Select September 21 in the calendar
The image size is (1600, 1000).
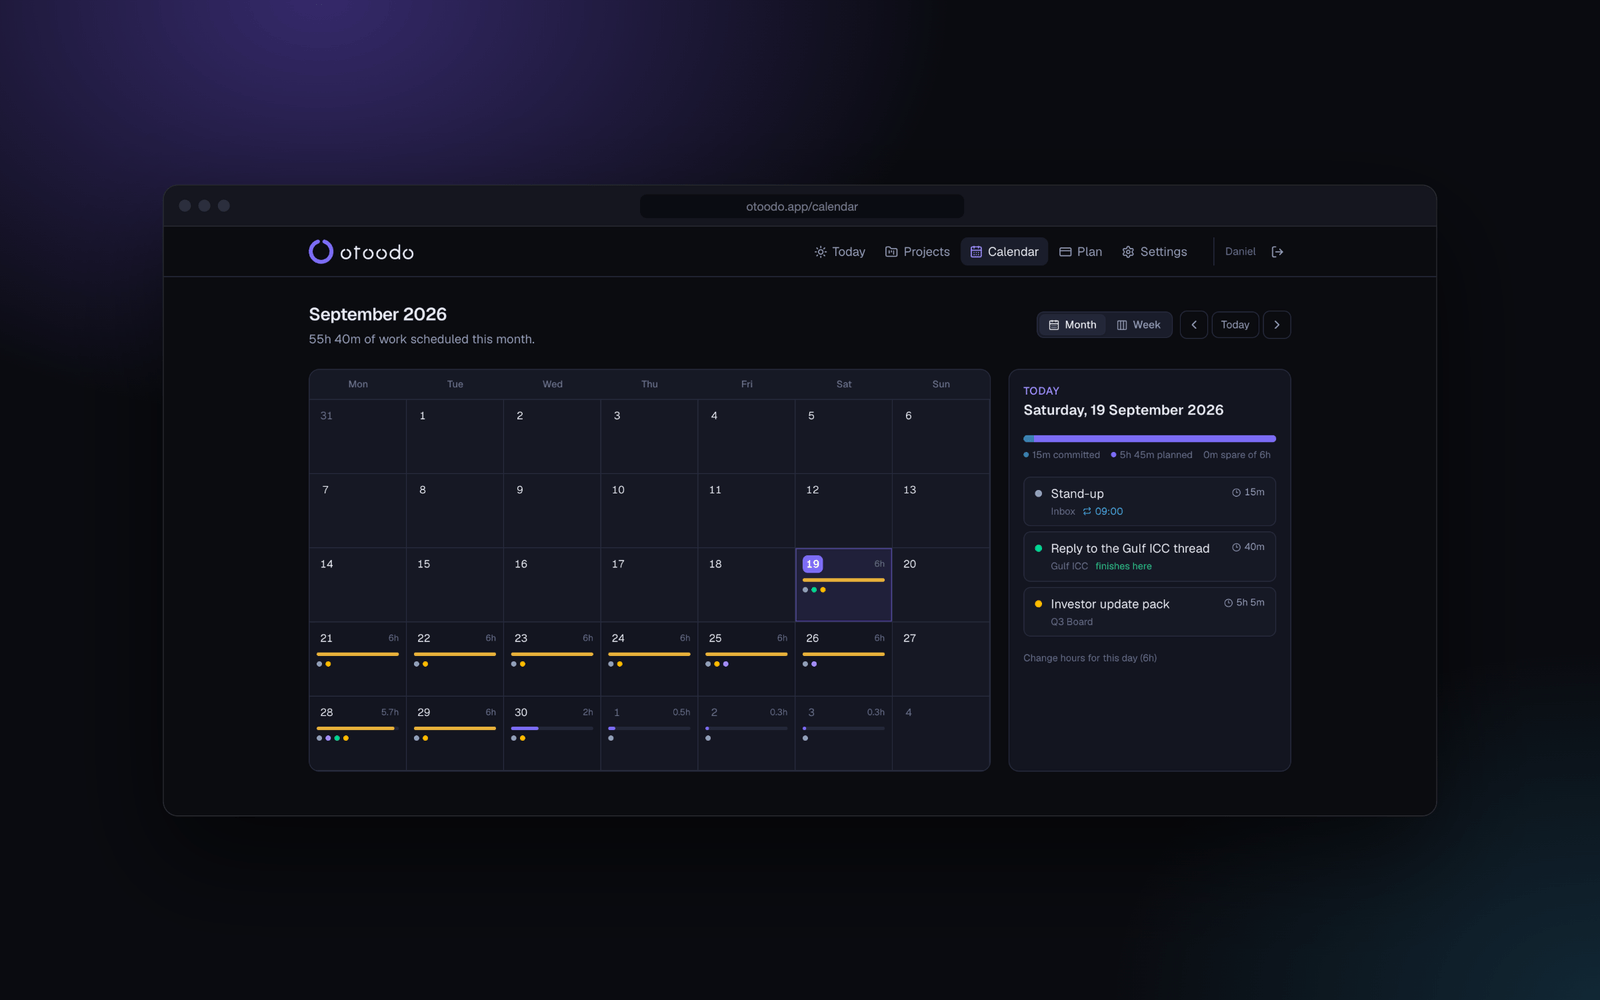[x=358, y=659]
